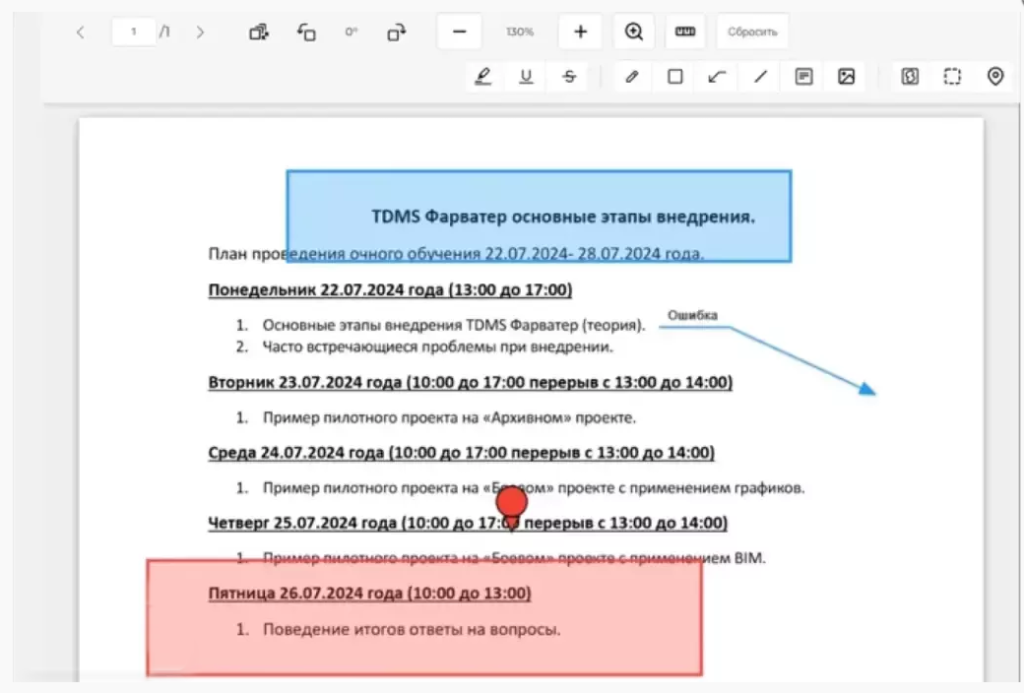
Task: Rotate the document counterclockwise
Action: tap(307, 32)
